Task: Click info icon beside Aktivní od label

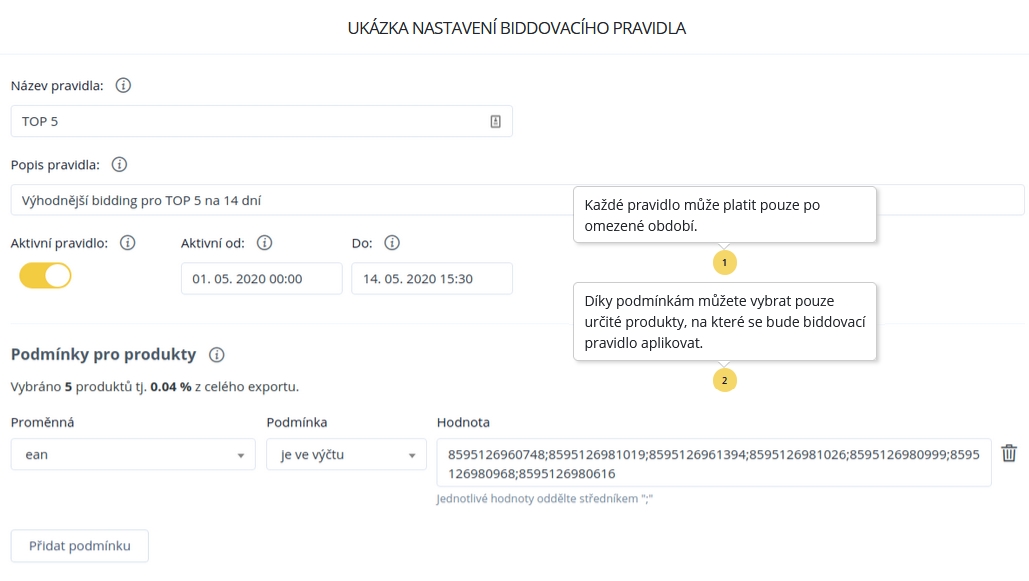Action: (x=264, y=243)
